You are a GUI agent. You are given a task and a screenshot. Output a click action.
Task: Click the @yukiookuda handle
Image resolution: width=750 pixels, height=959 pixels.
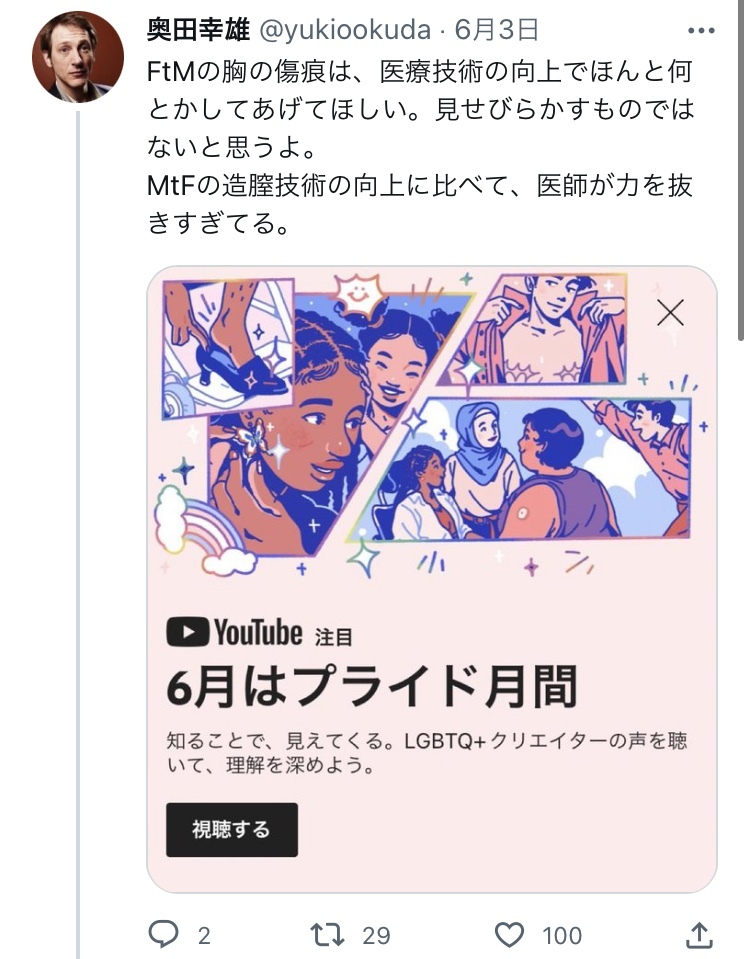(x=345, y=30)
